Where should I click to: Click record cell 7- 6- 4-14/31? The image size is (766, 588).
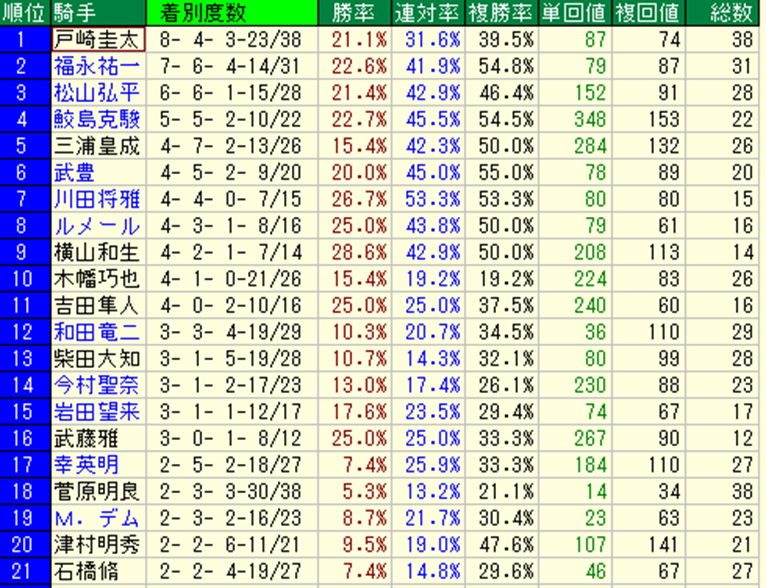pyautogui.click(x=231, y=66)
